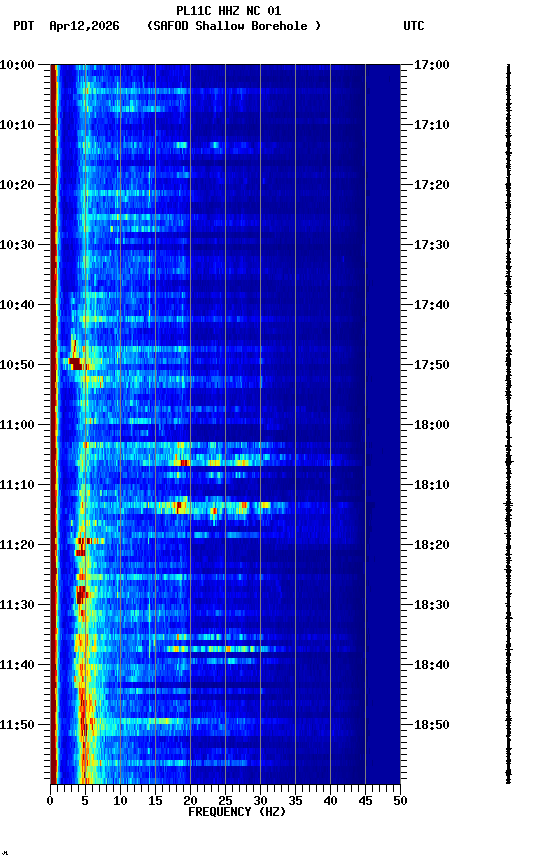Click the 17:20 UTC time label
The width and height of the screenshot is (552, 864).
432,185
